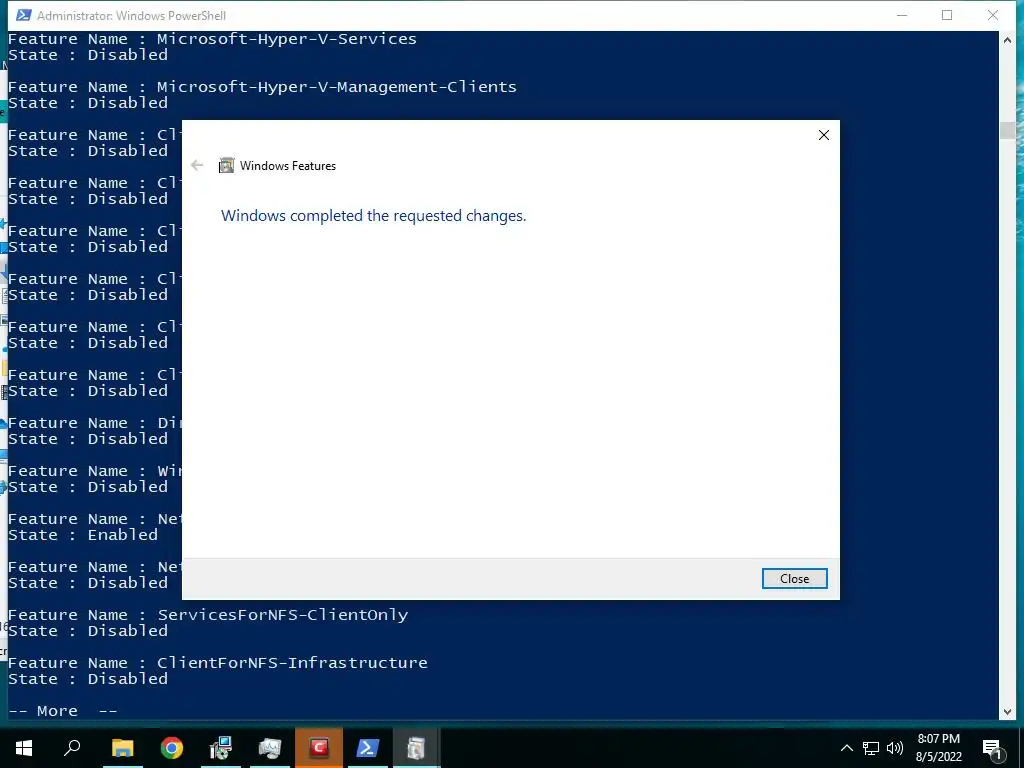
Task: Open Google Chrome from the taskbar
Action: [172, 748]
